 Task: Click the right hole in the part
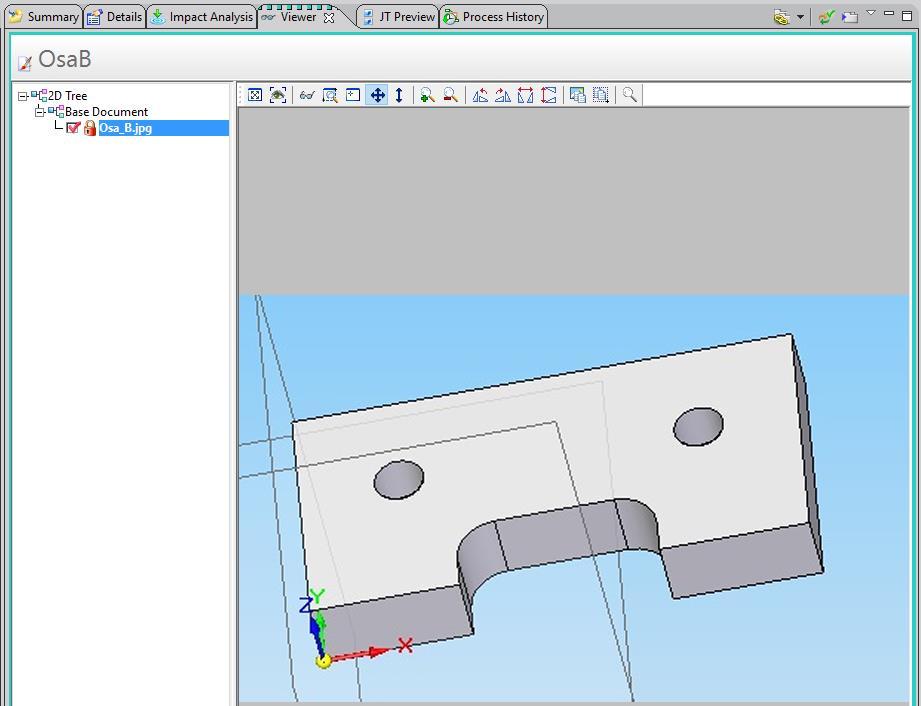(698, 427)
